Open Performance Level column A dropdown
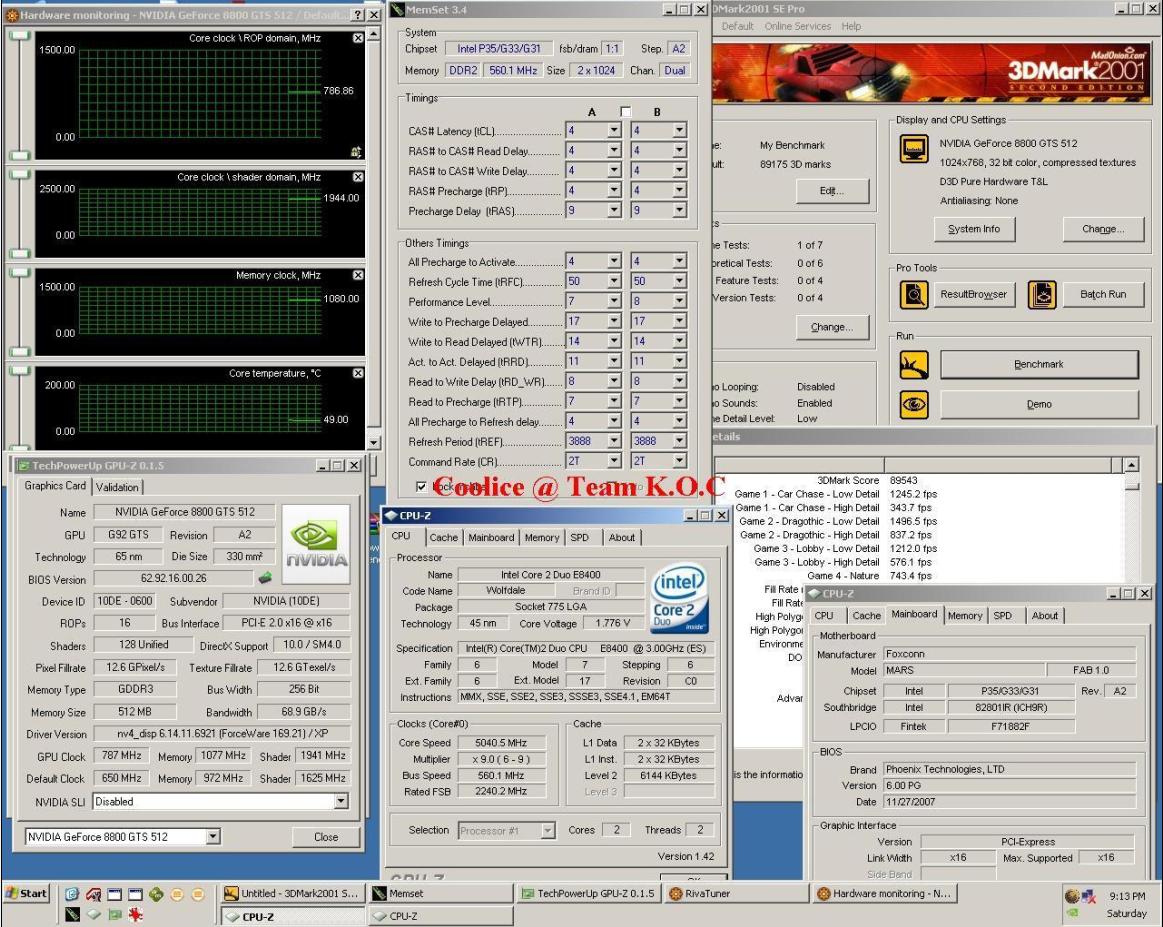This screenshot has height=927, width=1163. tap(614, 301)
